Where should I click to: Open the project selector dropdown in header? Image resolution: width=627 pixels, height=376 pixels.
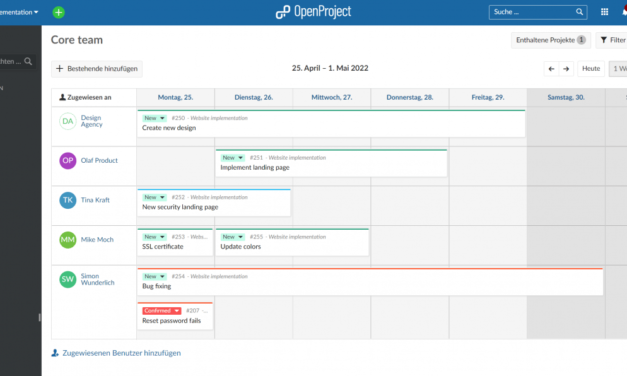click(19, 12)
